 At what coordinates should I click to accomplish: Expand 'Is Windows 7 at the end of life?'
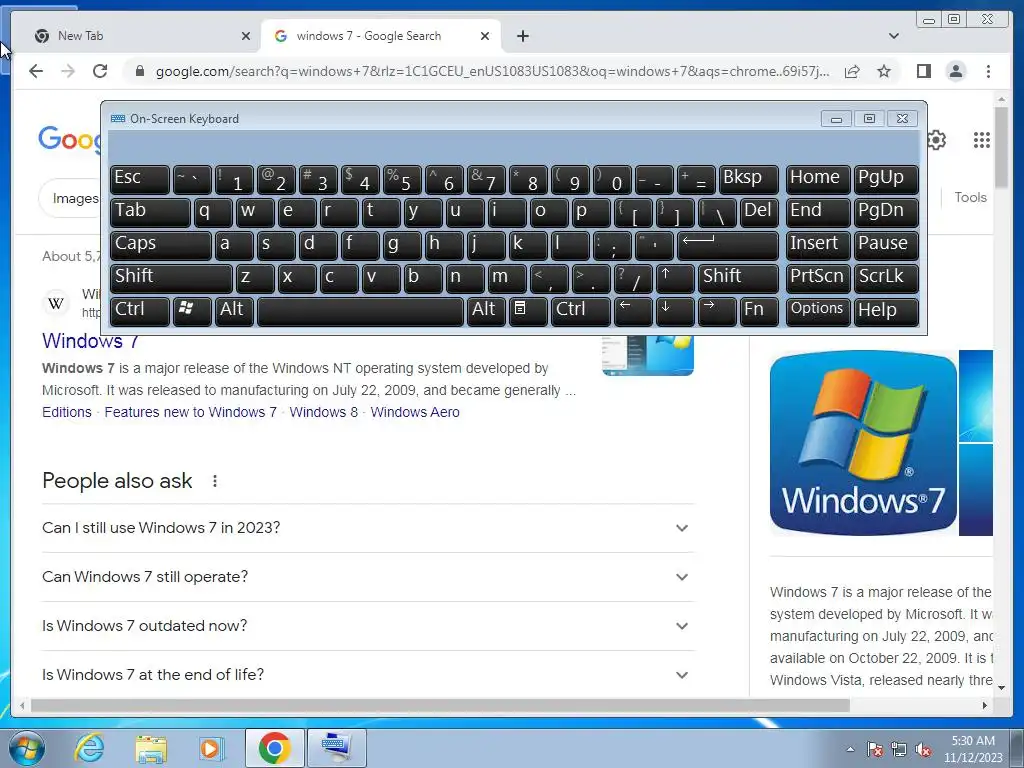[368, 675]
